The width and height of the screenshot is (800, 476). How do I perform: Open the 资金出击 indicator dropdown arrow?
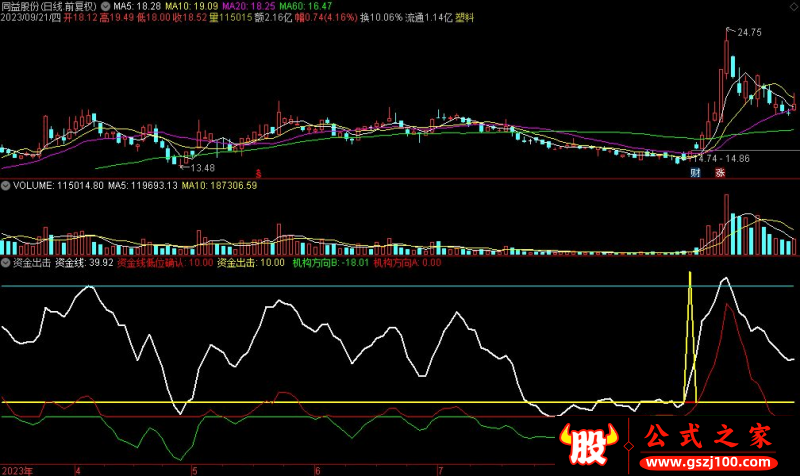point(6,263)
